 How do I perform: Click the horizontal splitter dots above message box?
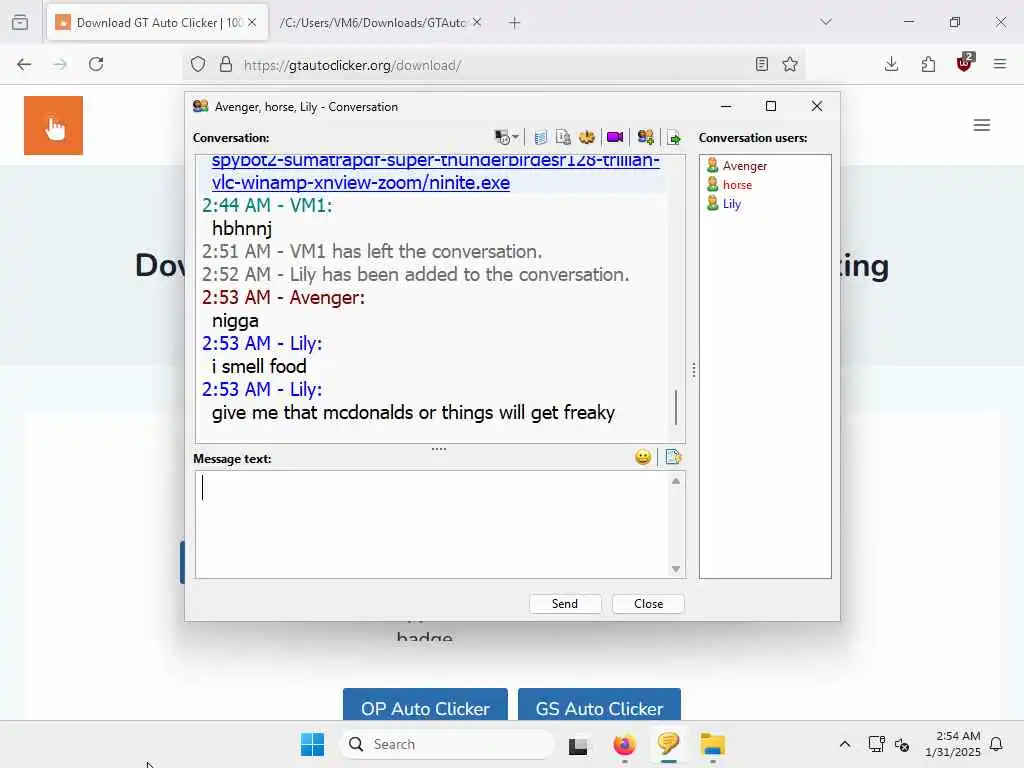439,449
